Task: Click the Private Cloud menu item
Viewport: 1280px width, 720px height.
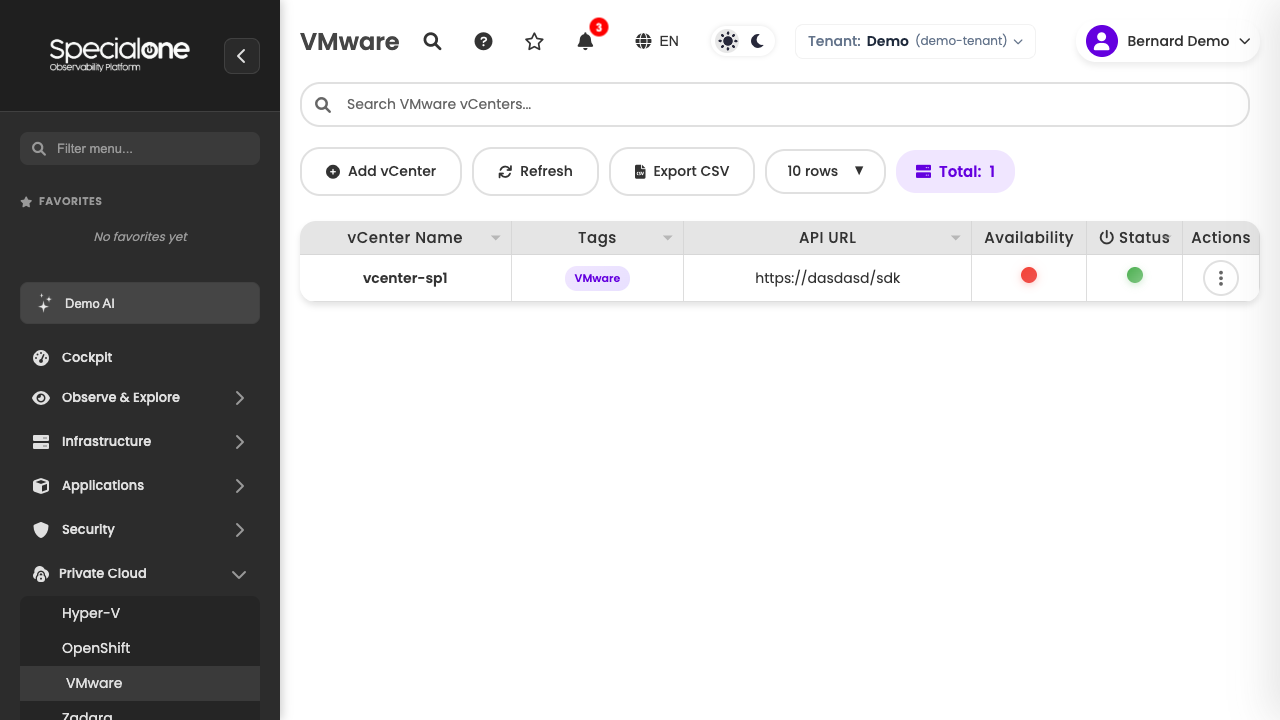Action: coord(140,573)
